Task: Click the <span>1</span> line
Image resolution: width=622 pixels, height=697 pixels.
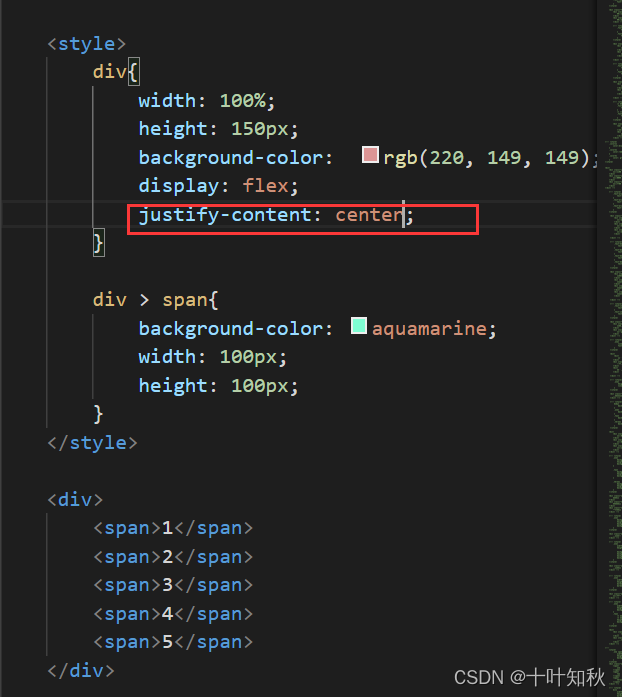Action: point(173,529)
